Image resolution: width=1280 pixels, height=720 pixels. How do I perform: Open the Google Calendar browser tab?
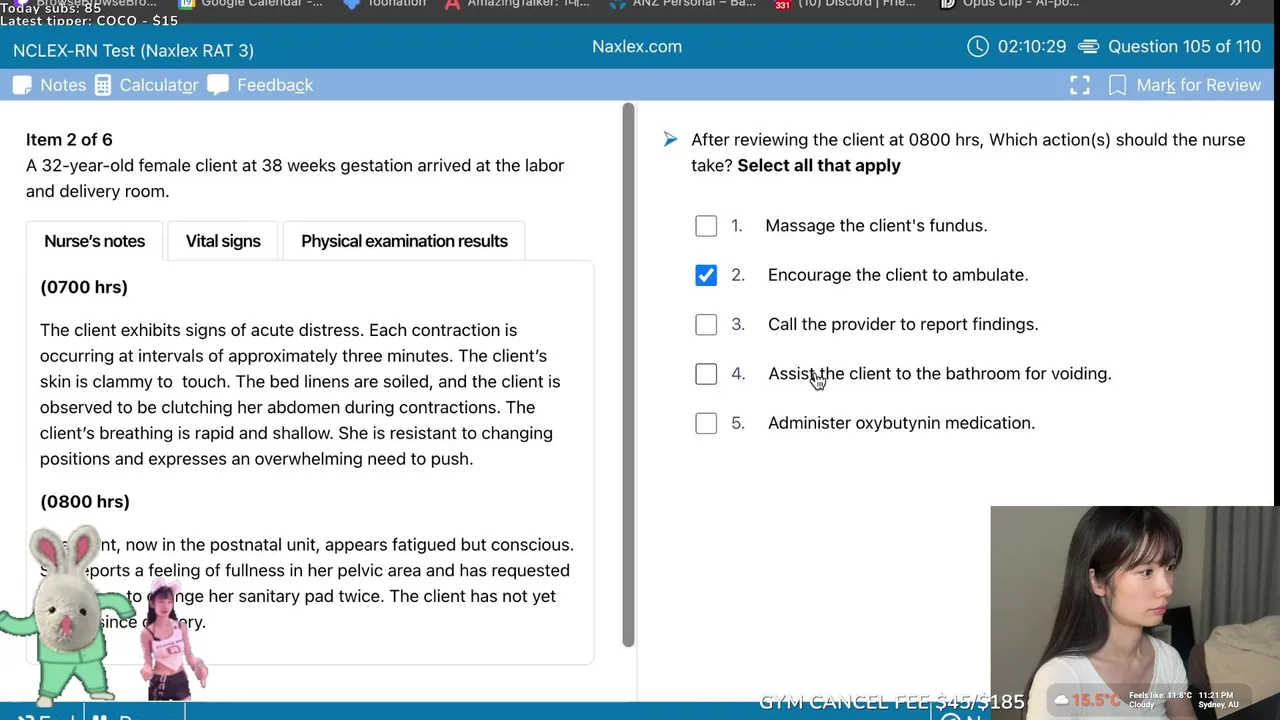click(251, 4)
